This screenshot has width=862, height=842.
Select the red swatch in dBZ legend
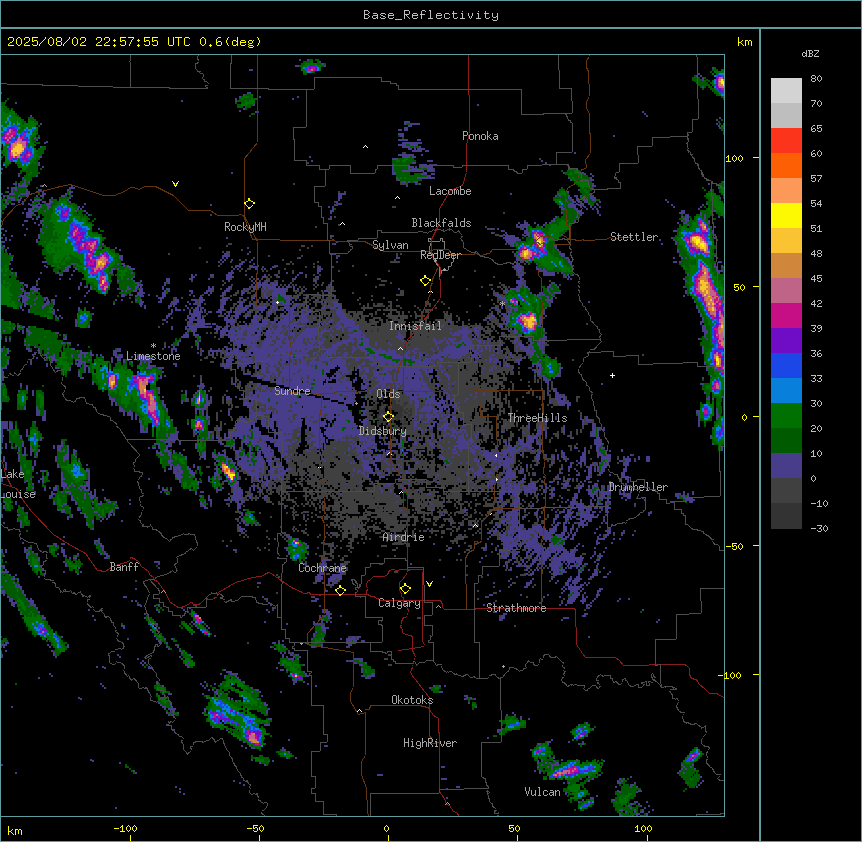pos(786,141)
